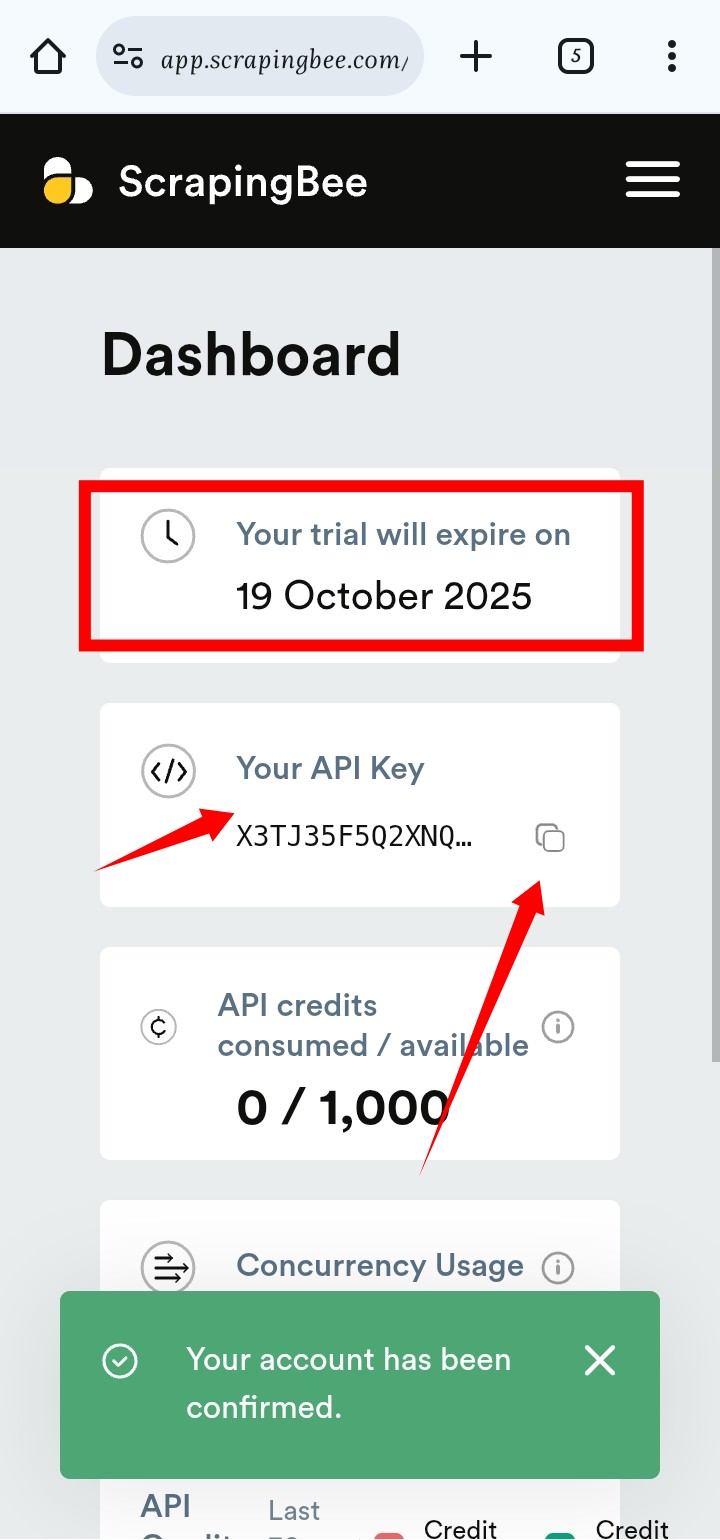Tap the browser home icon
The width and height of the screenshot is (720, 1540).
coord(48,56)
